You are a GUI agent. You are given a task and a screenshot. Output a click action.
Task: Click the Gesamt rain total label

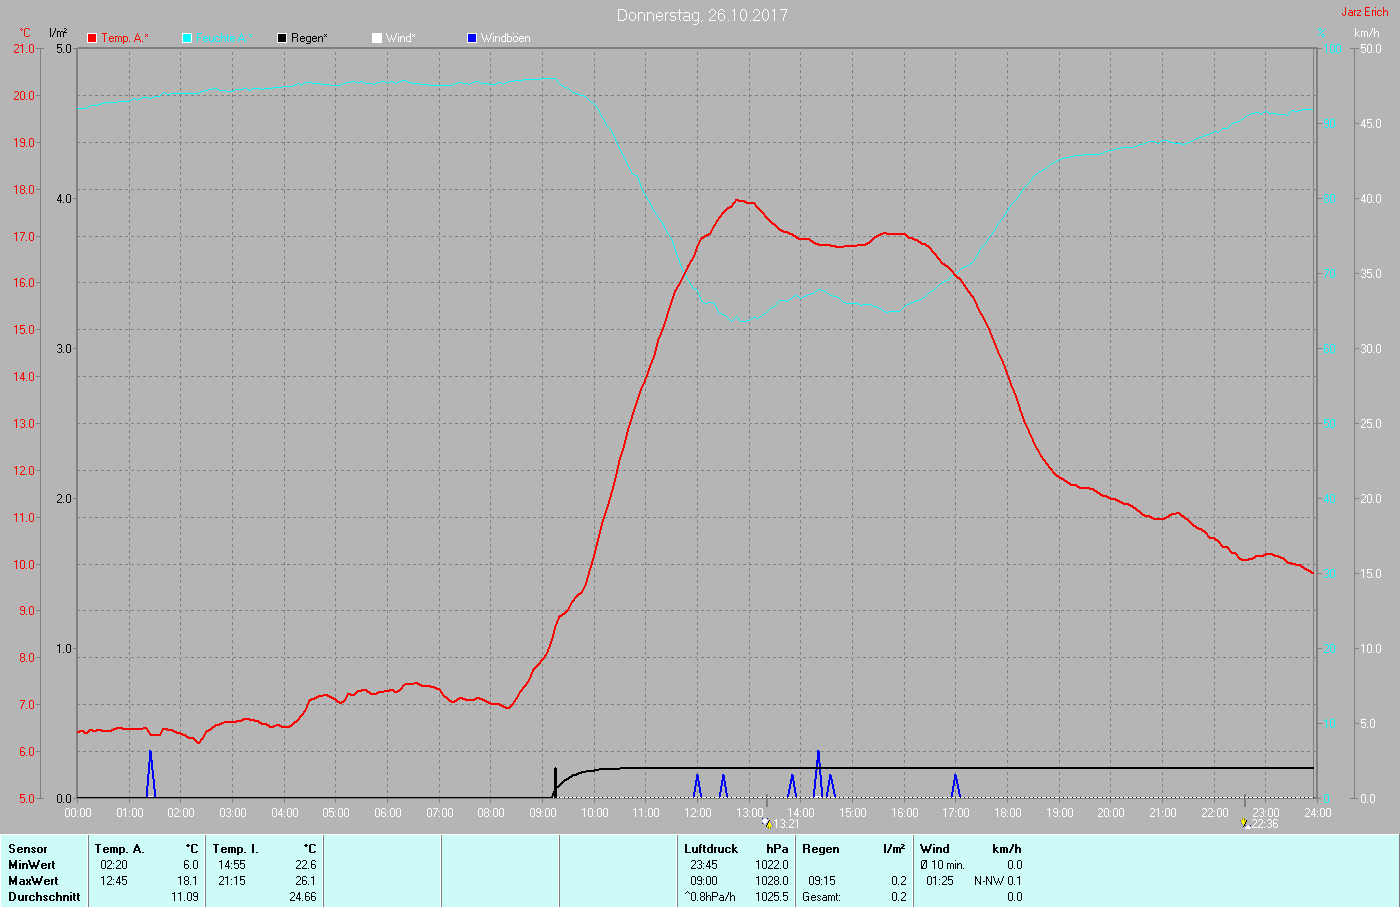(x=821, y=897)
